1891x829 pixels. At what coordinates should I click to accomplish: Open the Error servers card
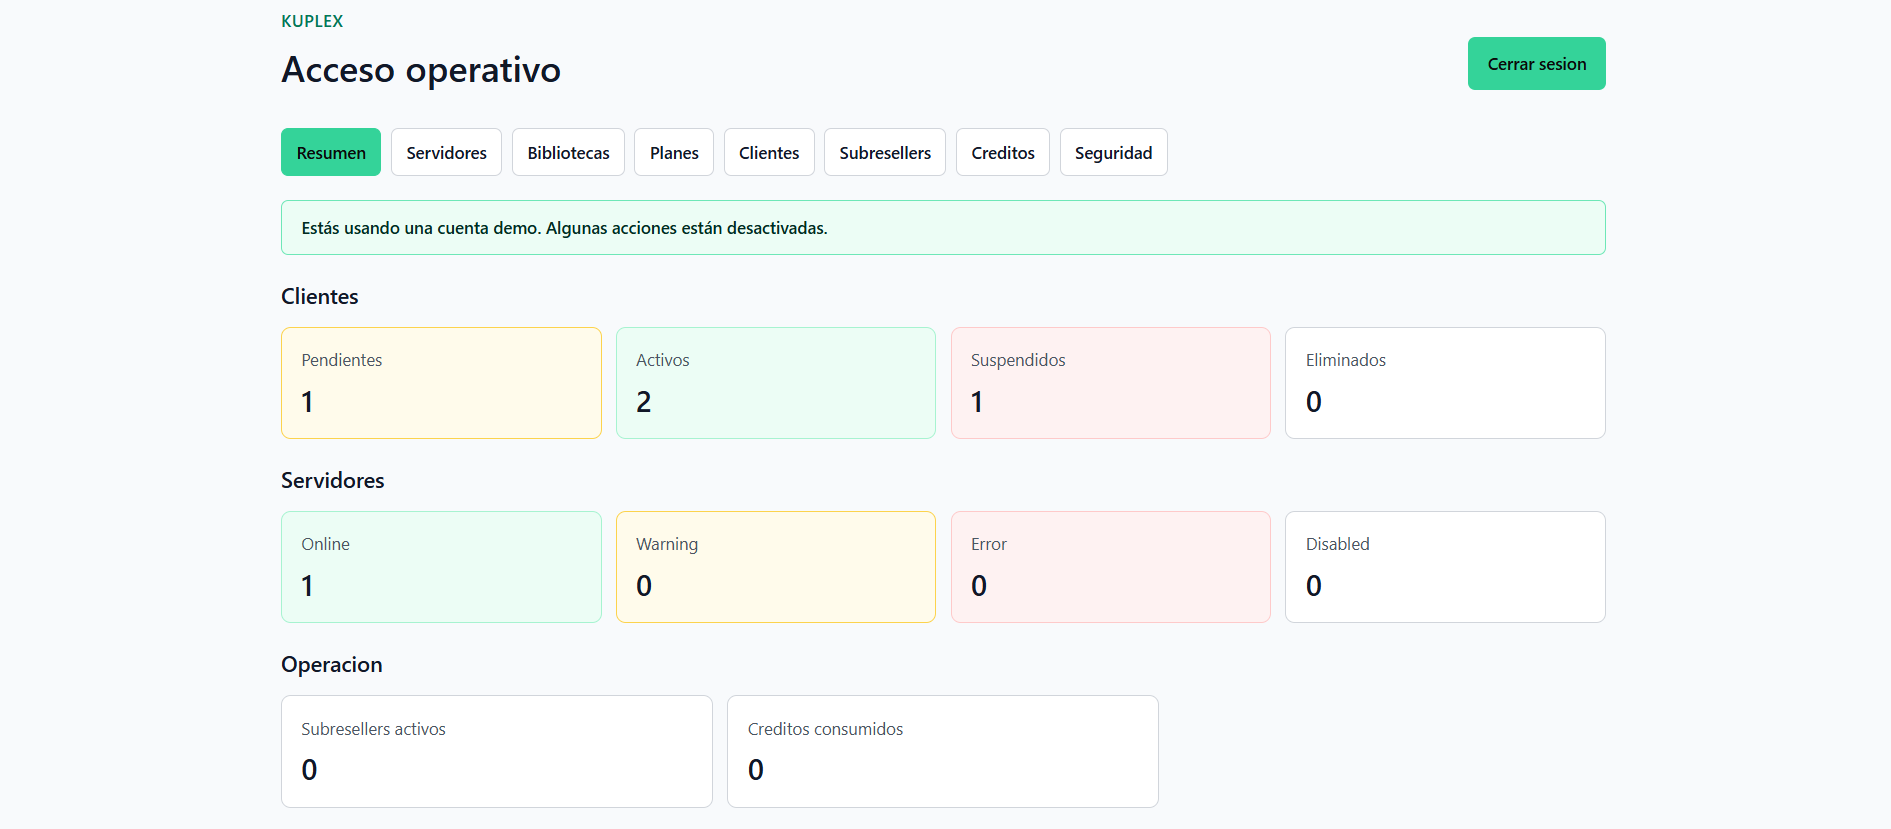point(1110,567)
